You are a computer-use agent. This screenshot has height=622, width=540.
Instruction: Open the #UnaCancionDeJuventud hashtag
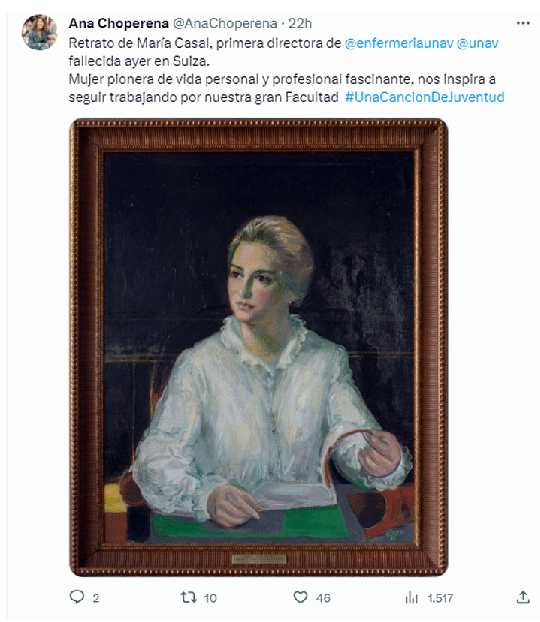(x=425, y=97)
